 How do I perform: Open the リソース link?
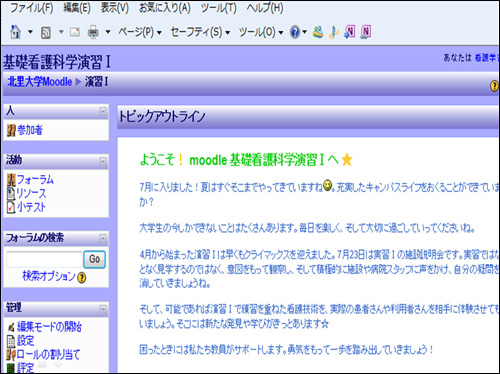click(31, 193)
